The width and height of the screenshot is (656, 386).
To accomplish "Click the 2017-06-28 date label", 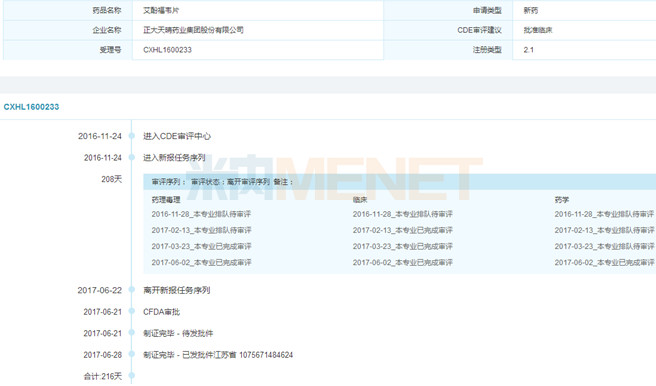I will (102, 355).
